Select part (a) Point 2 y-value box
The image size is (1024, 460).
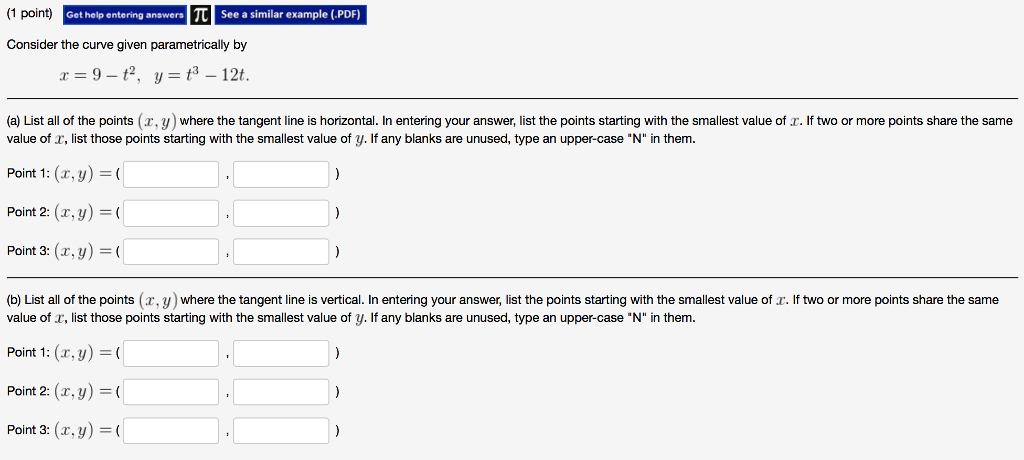pyautogui.click(x=281, y=213)
